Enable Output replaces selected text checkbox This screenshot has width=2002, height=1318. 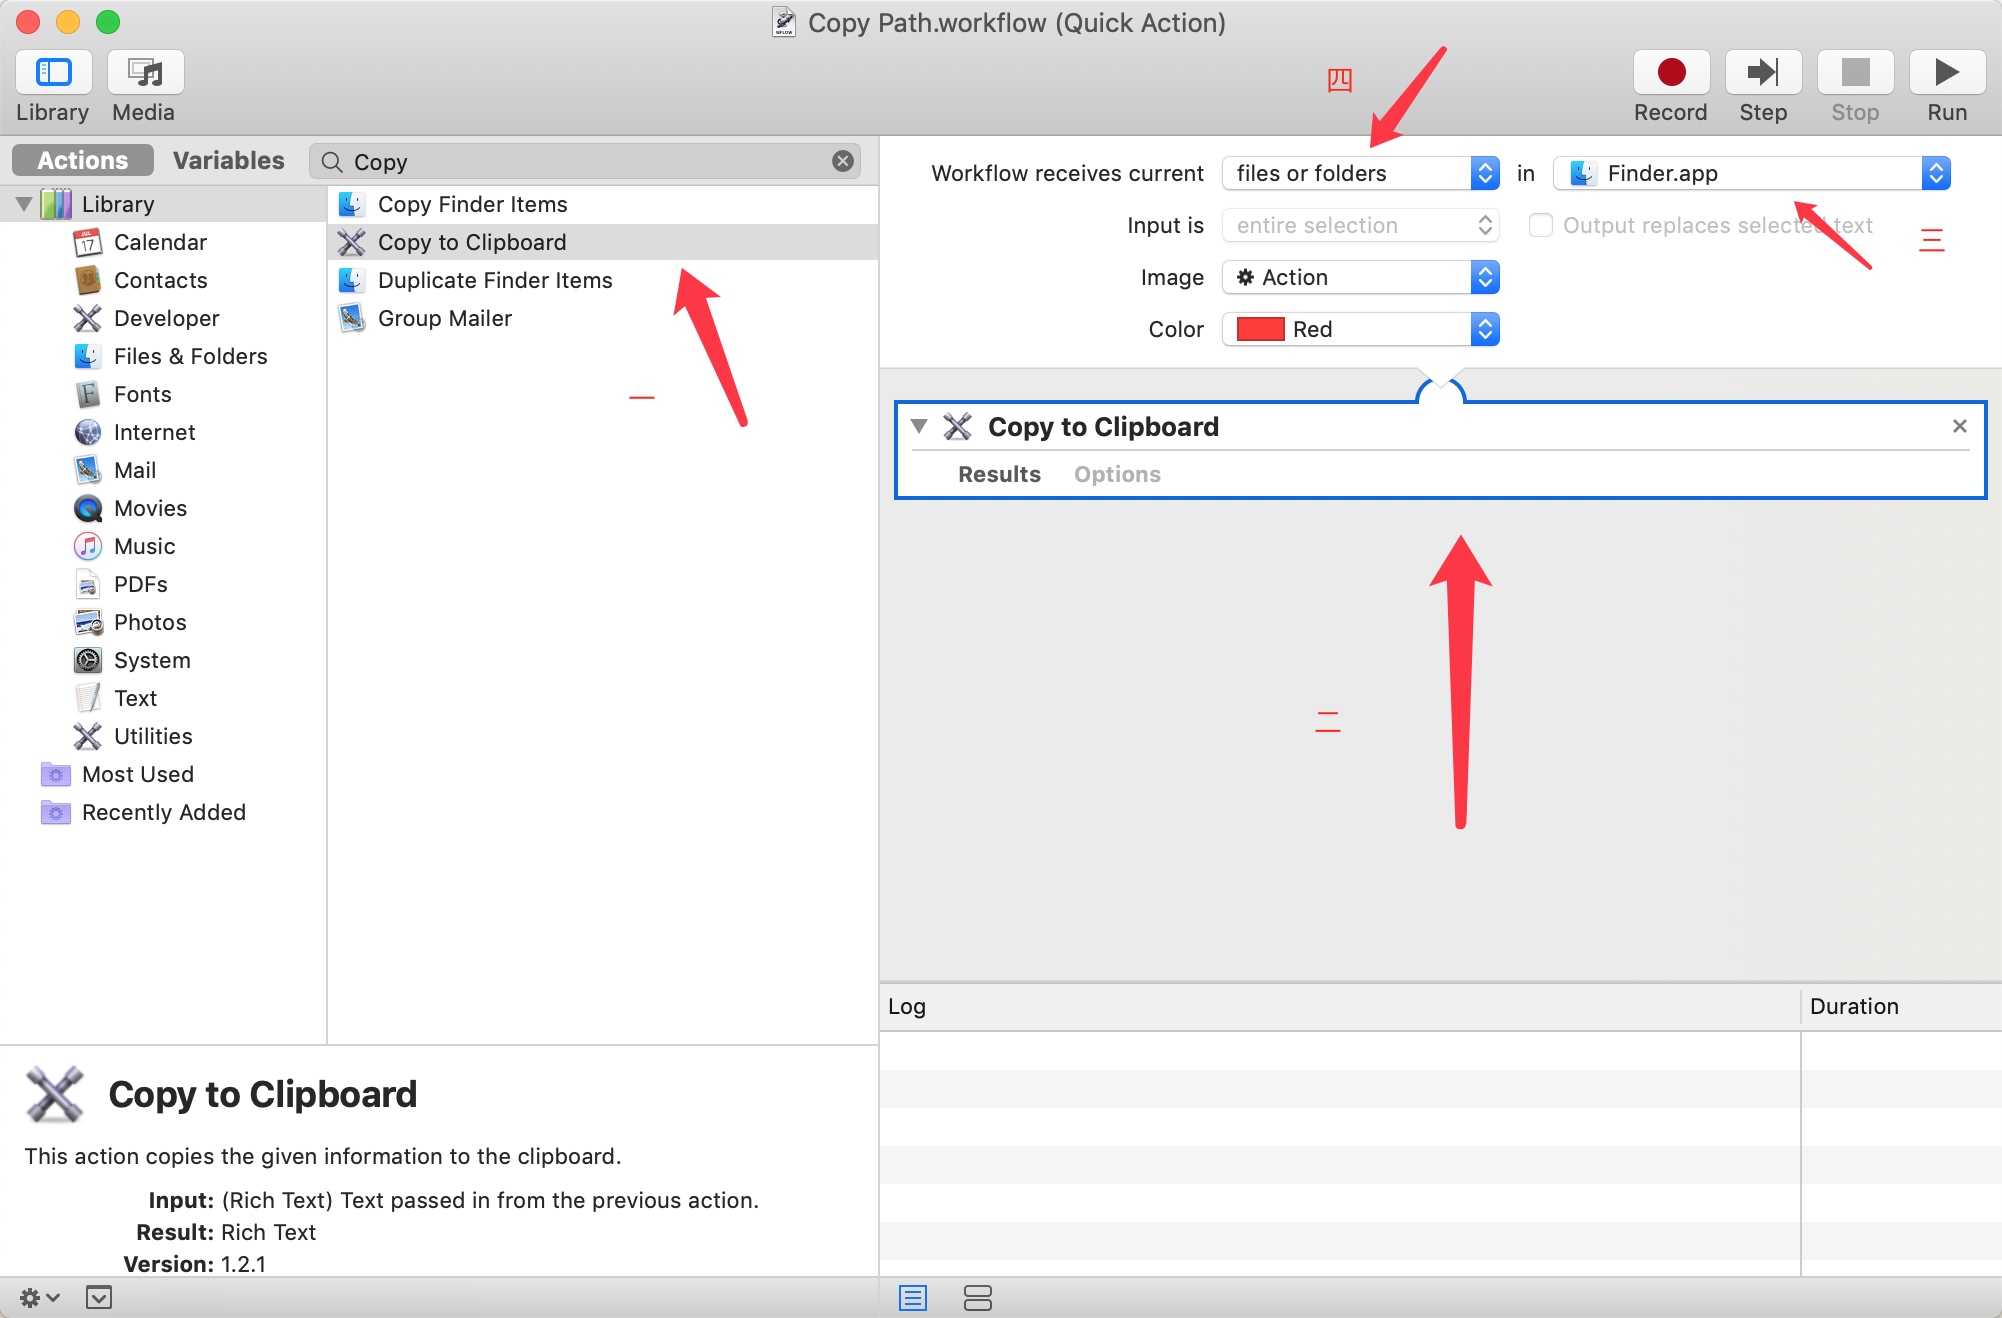[x=1541, y=225]
